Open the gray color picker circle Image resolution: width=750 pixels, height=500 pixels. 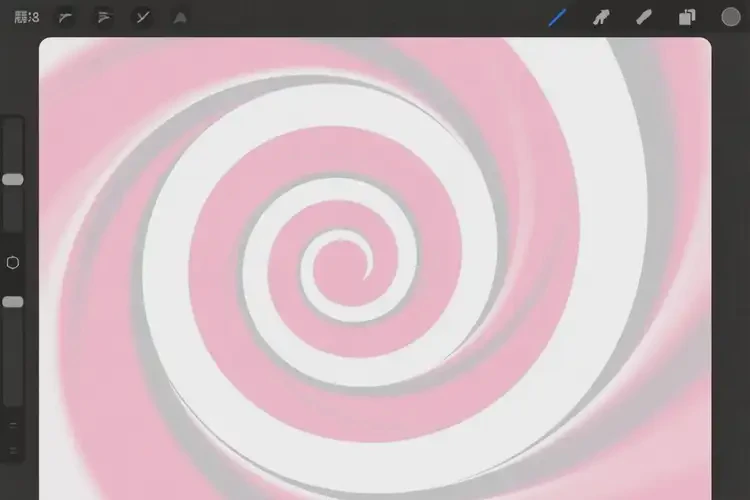(x=731, y=17)
